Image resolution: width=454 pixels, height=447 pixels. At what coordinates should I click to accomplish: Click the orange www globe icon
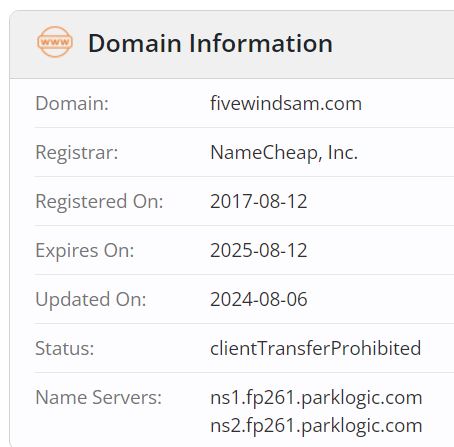click(55, 42)
